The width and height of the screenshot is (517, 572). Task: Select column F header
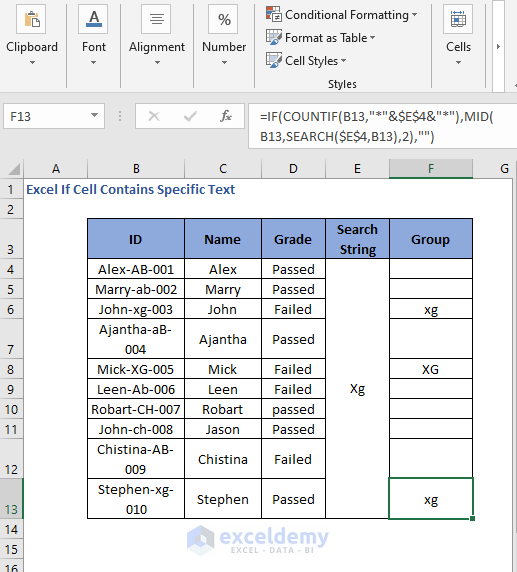coord(431,169)
